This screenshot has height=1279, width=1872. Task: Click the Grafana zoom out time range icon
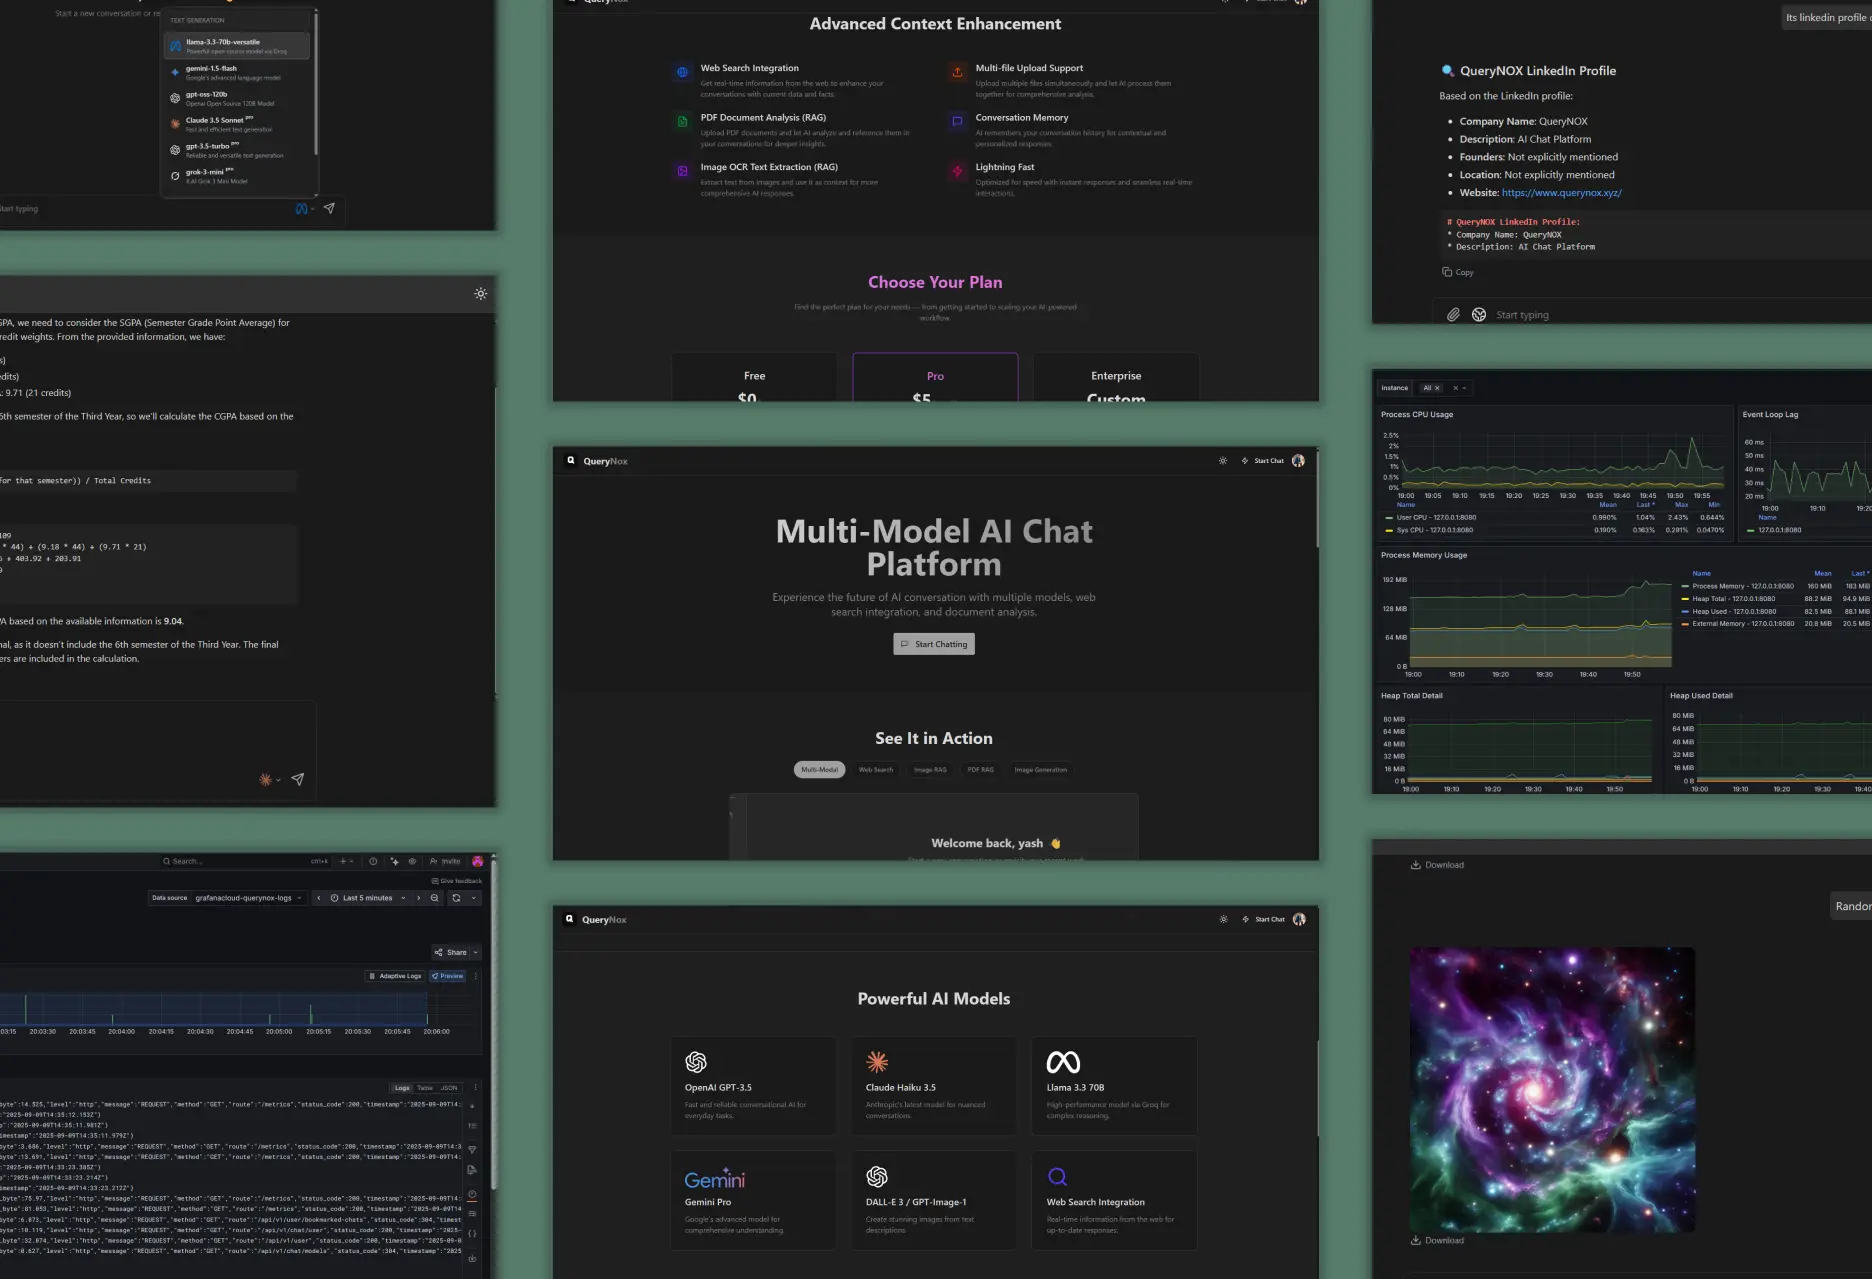coord(434,898)
